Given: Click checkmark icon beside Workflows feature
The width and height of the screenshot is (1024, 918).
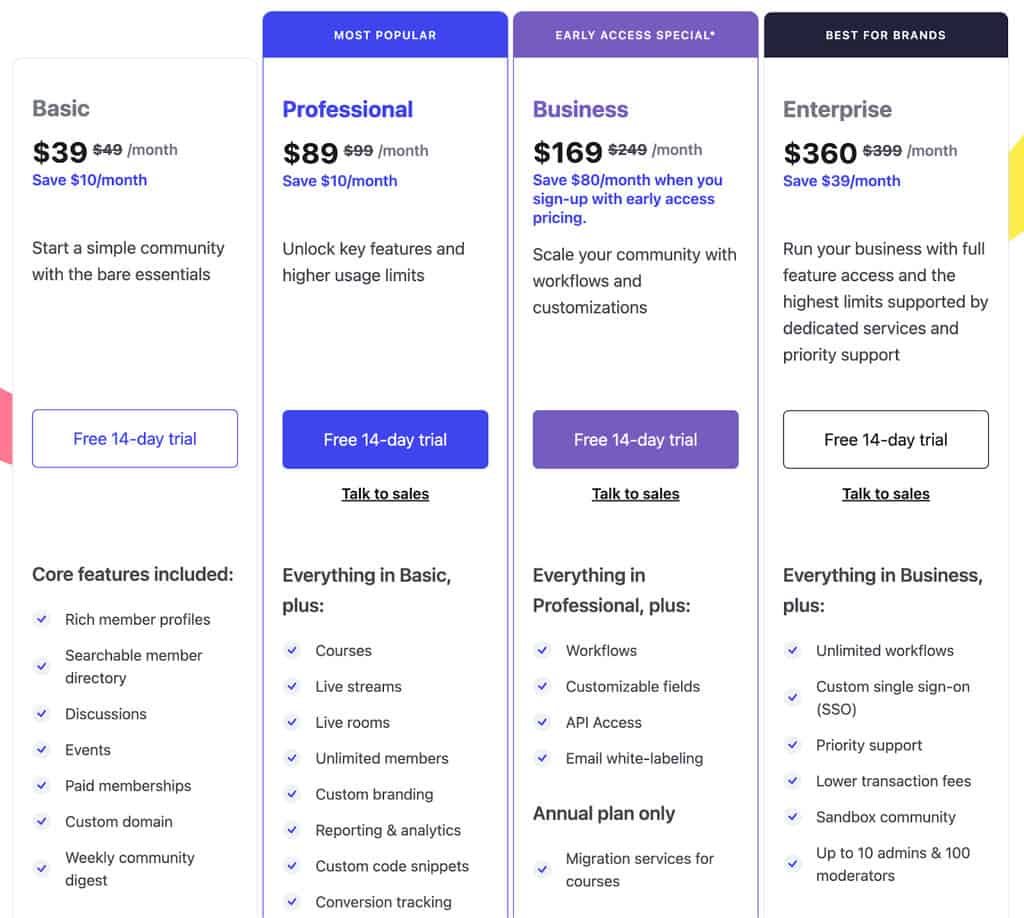Looking at the screenshot, I should 542,650.
